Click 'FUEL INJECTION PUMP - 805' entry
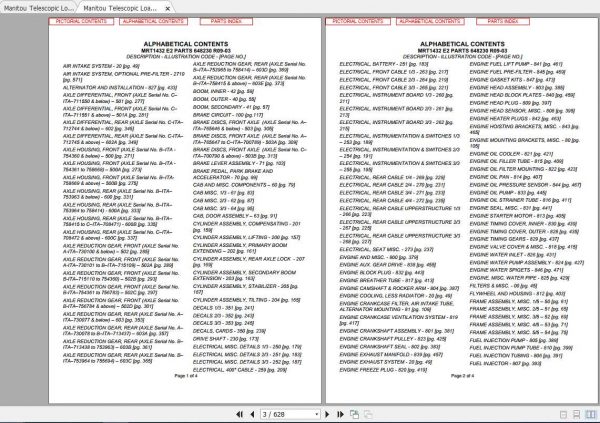Image resolution: width=600 pixels, height=423 pixels. (x=514, y=340)
